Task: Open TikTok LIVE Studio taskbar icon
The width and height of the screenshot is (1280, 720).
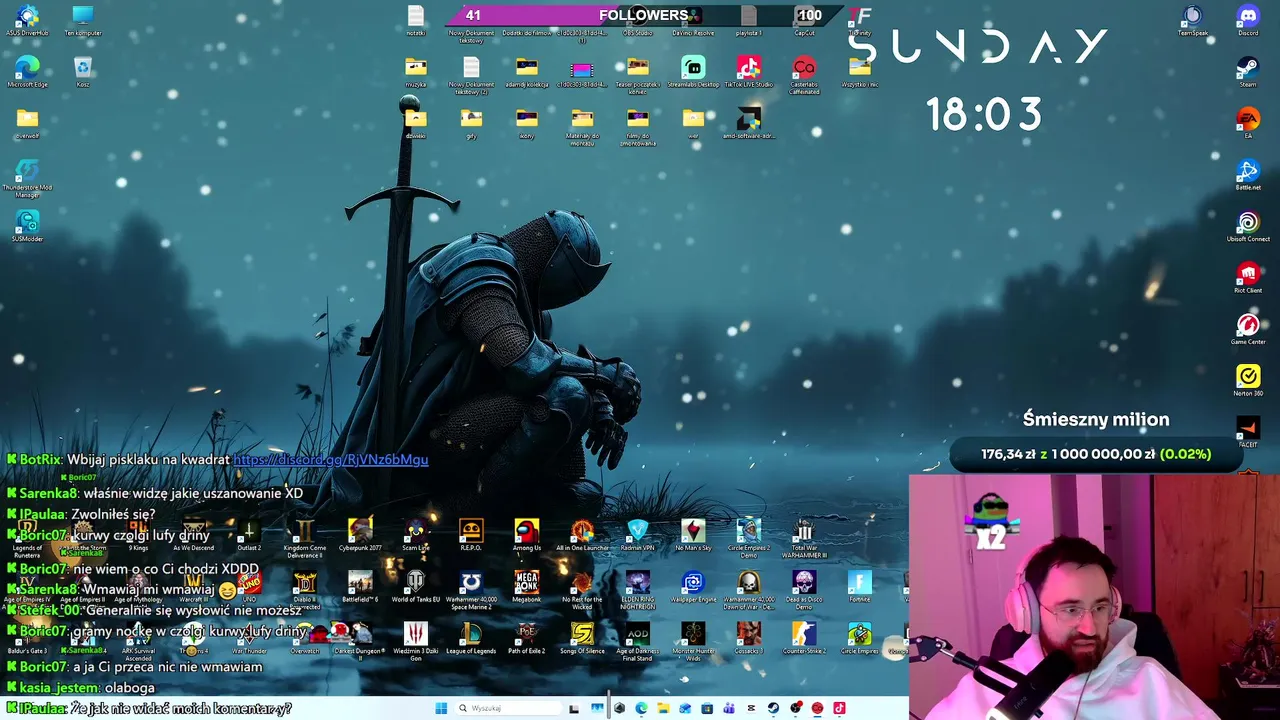Action: coord(839,708)
